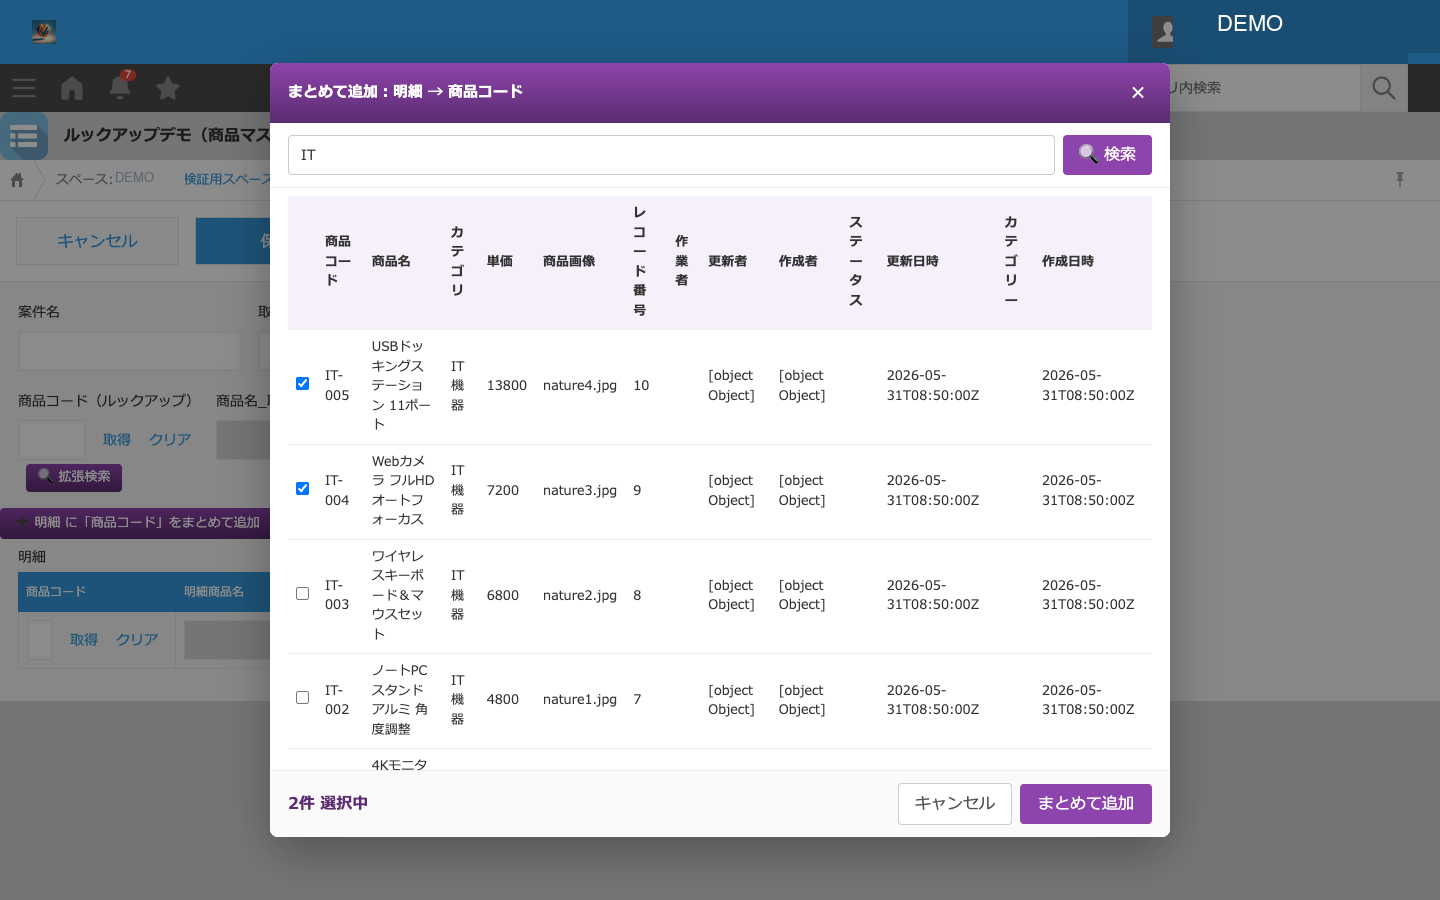Open the DEMO user avatar
The width and height of the screenshot is (1440, 900).
(1164, 32)
